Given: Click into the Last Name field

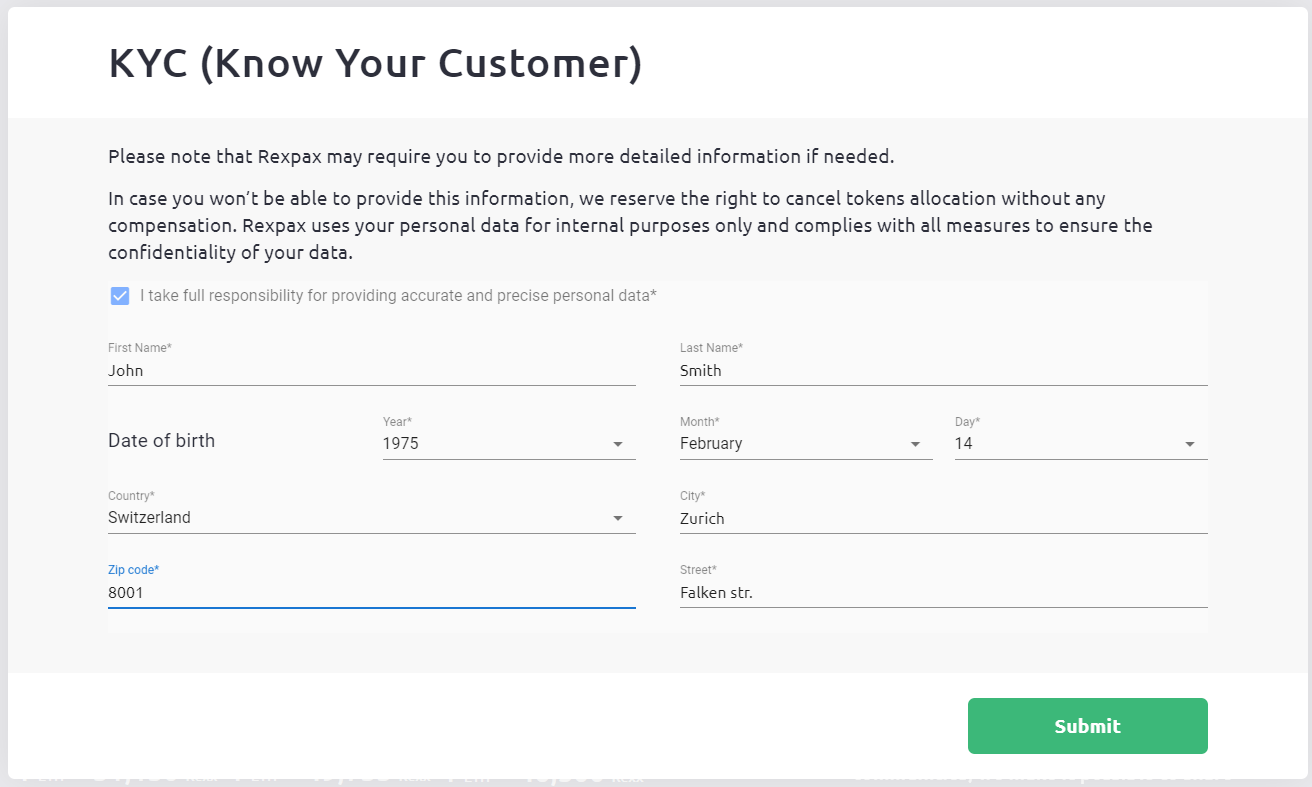Looking at the screenshot, I should point(943,370).
